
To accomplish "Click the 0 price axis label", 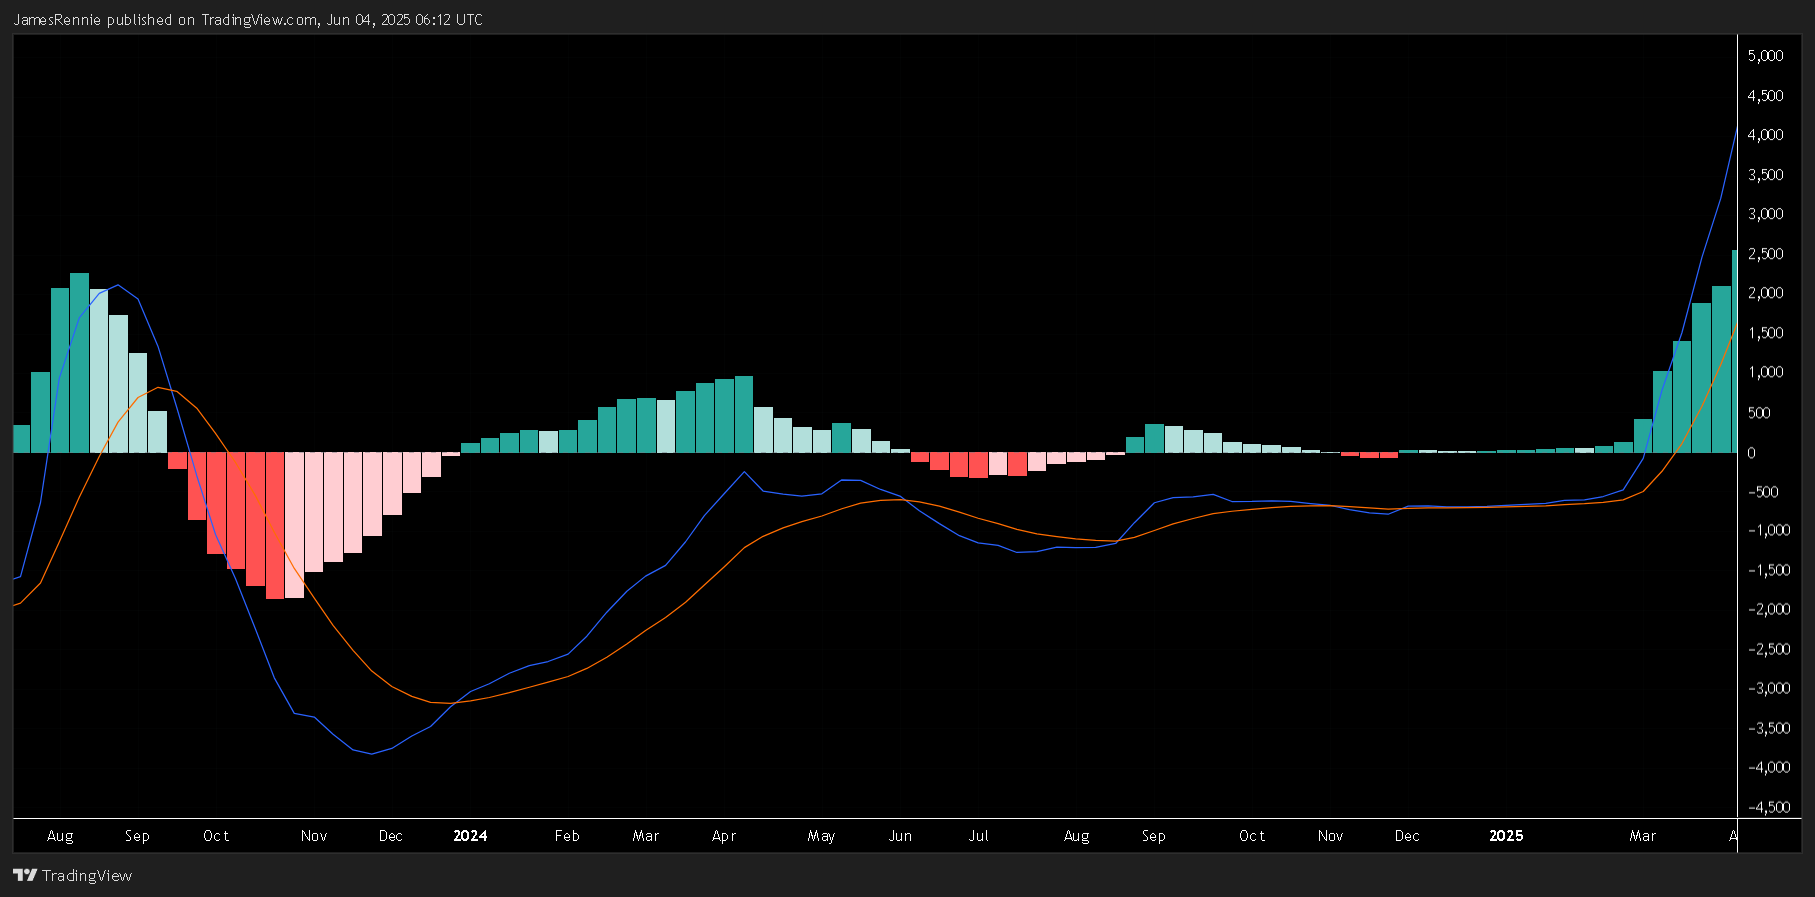I will (x=1751, y=453).
